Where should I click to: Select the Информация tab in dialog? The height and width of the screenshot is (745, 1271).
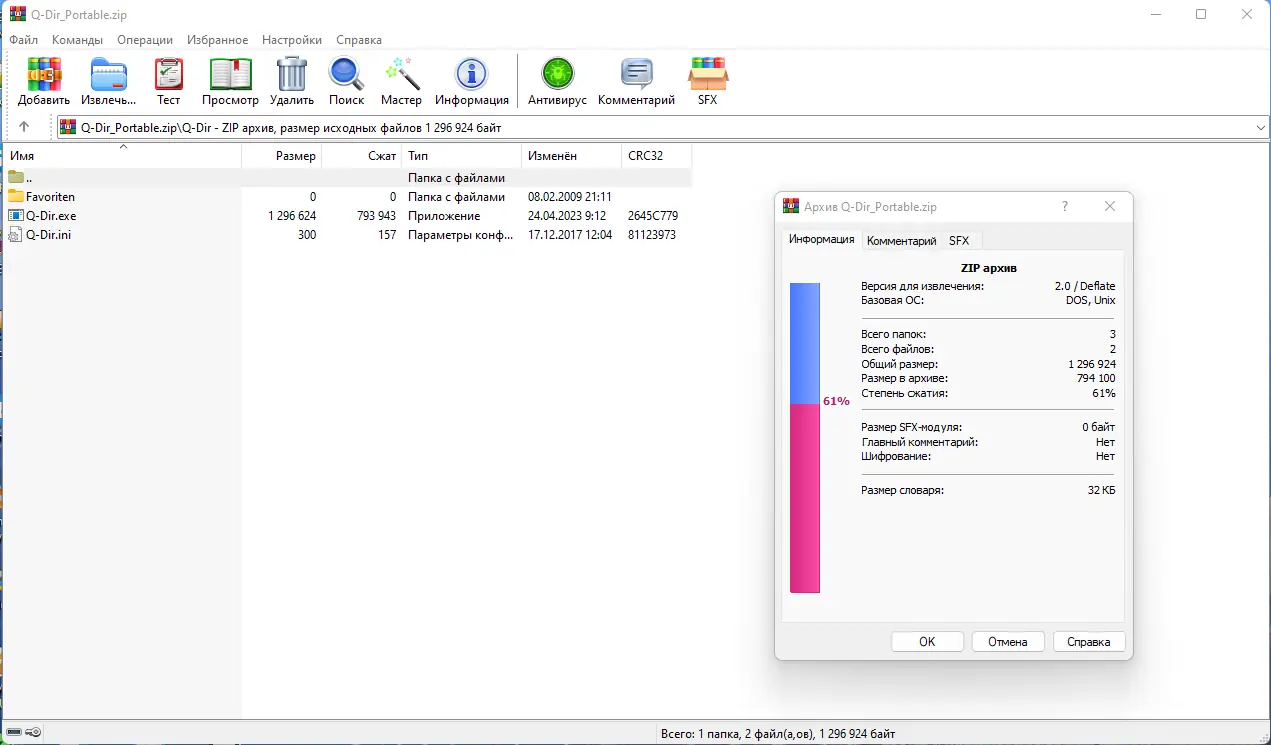pyautogui.click(x=821, y=239)
